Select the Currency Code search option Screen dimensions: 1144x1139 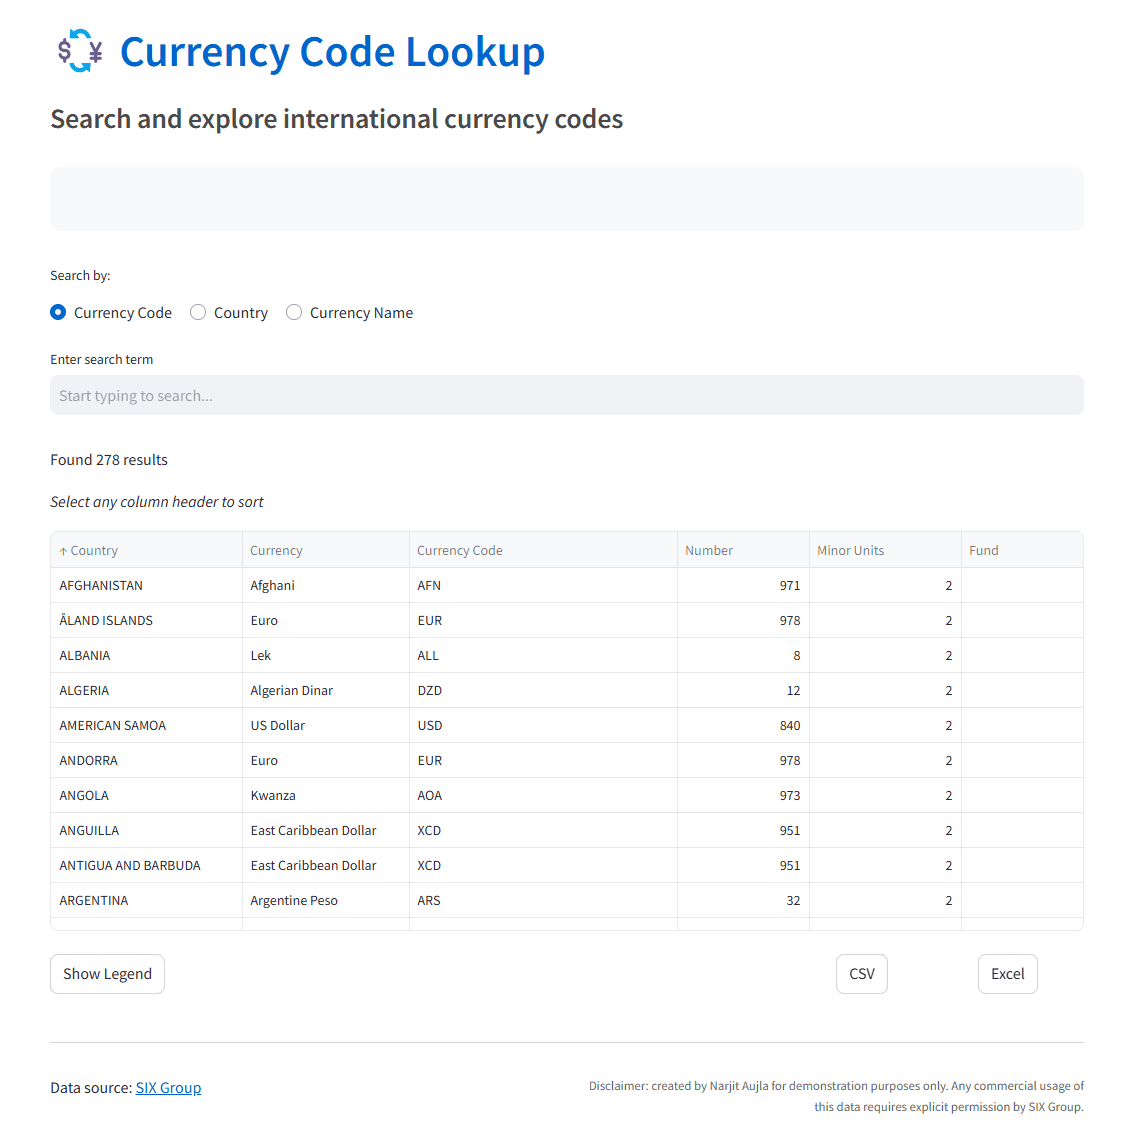(58, 312)
